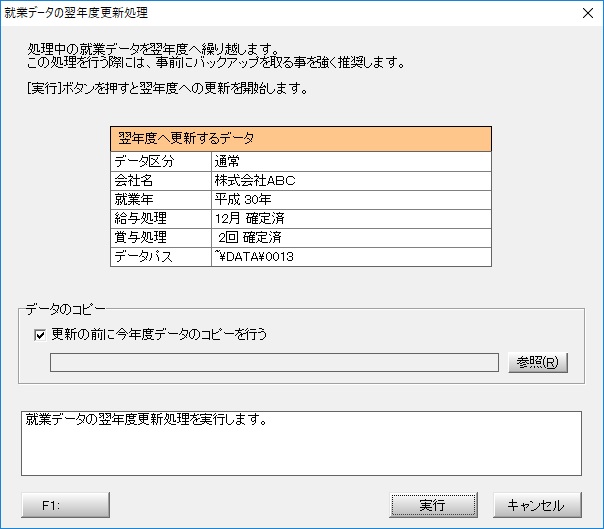The width and height of the screenshot is (604, 529).
Task: Click the 会社名 label cell
Action: (161, 181)
